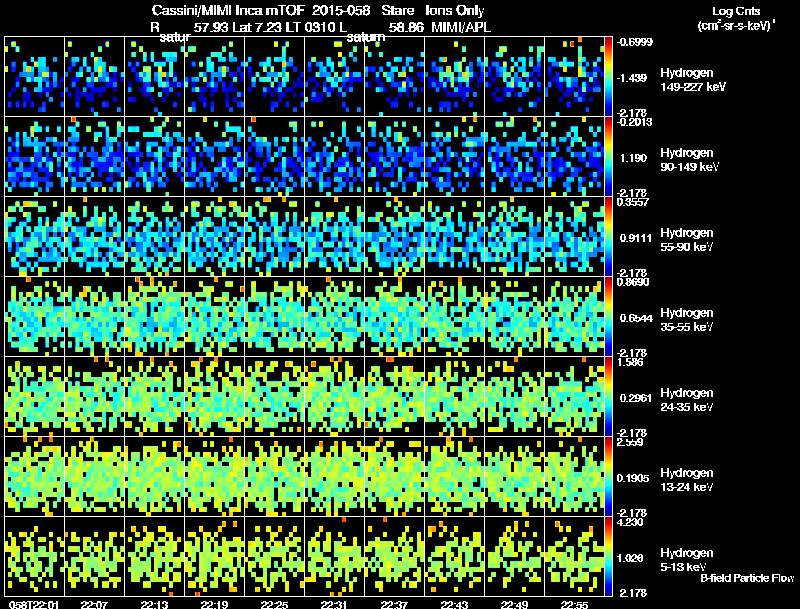Click the color bar beside Hydrogen 35-55 keV
The image size is (800, 609).
[608, 317]
